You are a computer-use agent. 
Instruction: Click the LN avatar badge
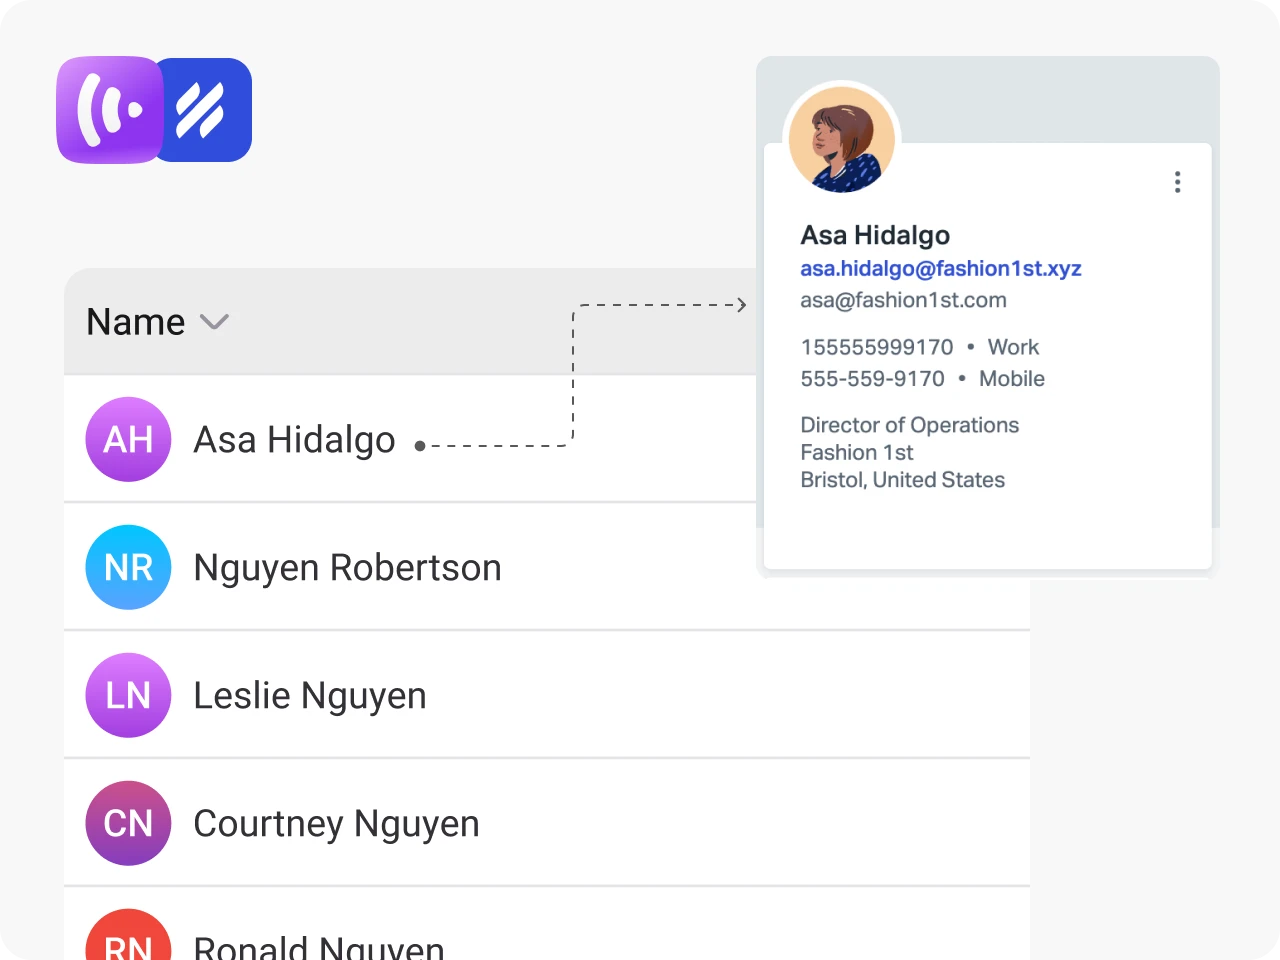coord(128,695)
